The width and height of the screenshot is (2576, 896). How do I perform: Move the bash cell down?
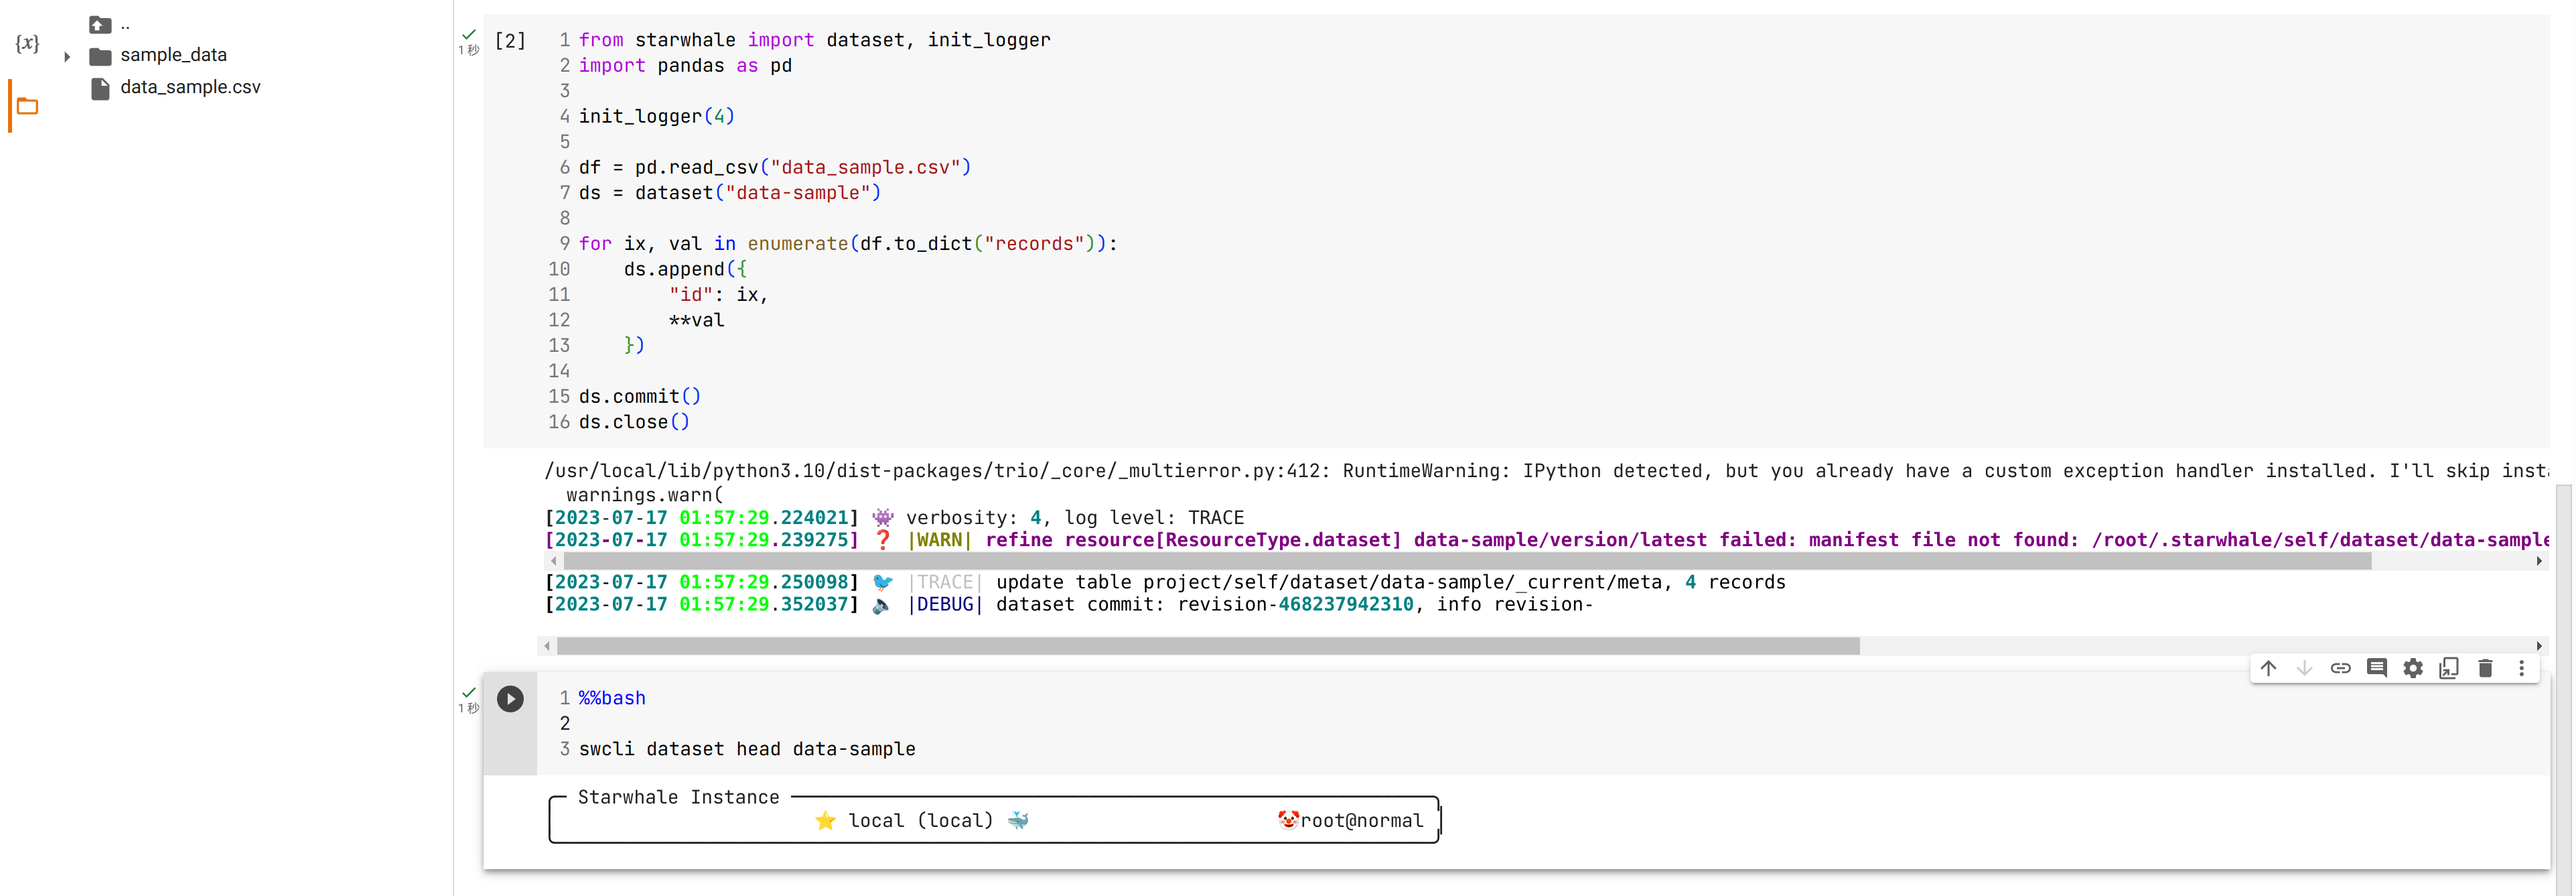[x=2305, y=668]
